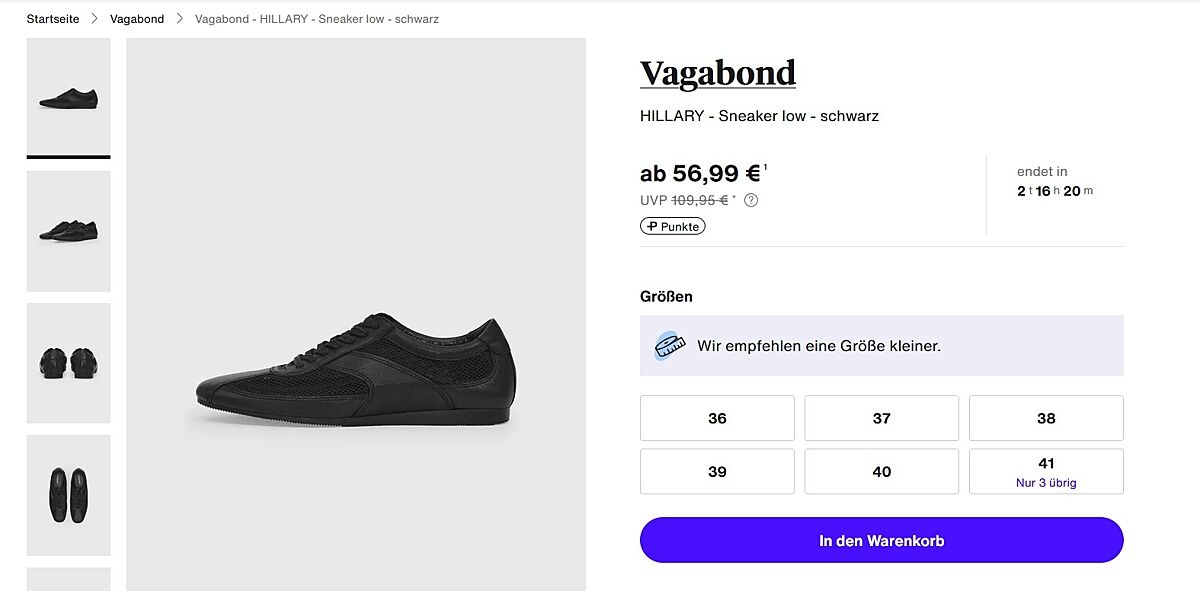Click the UVP help question mark icon
The image size is (1200, 591).
pyautogui.click(x=751, y=200)
